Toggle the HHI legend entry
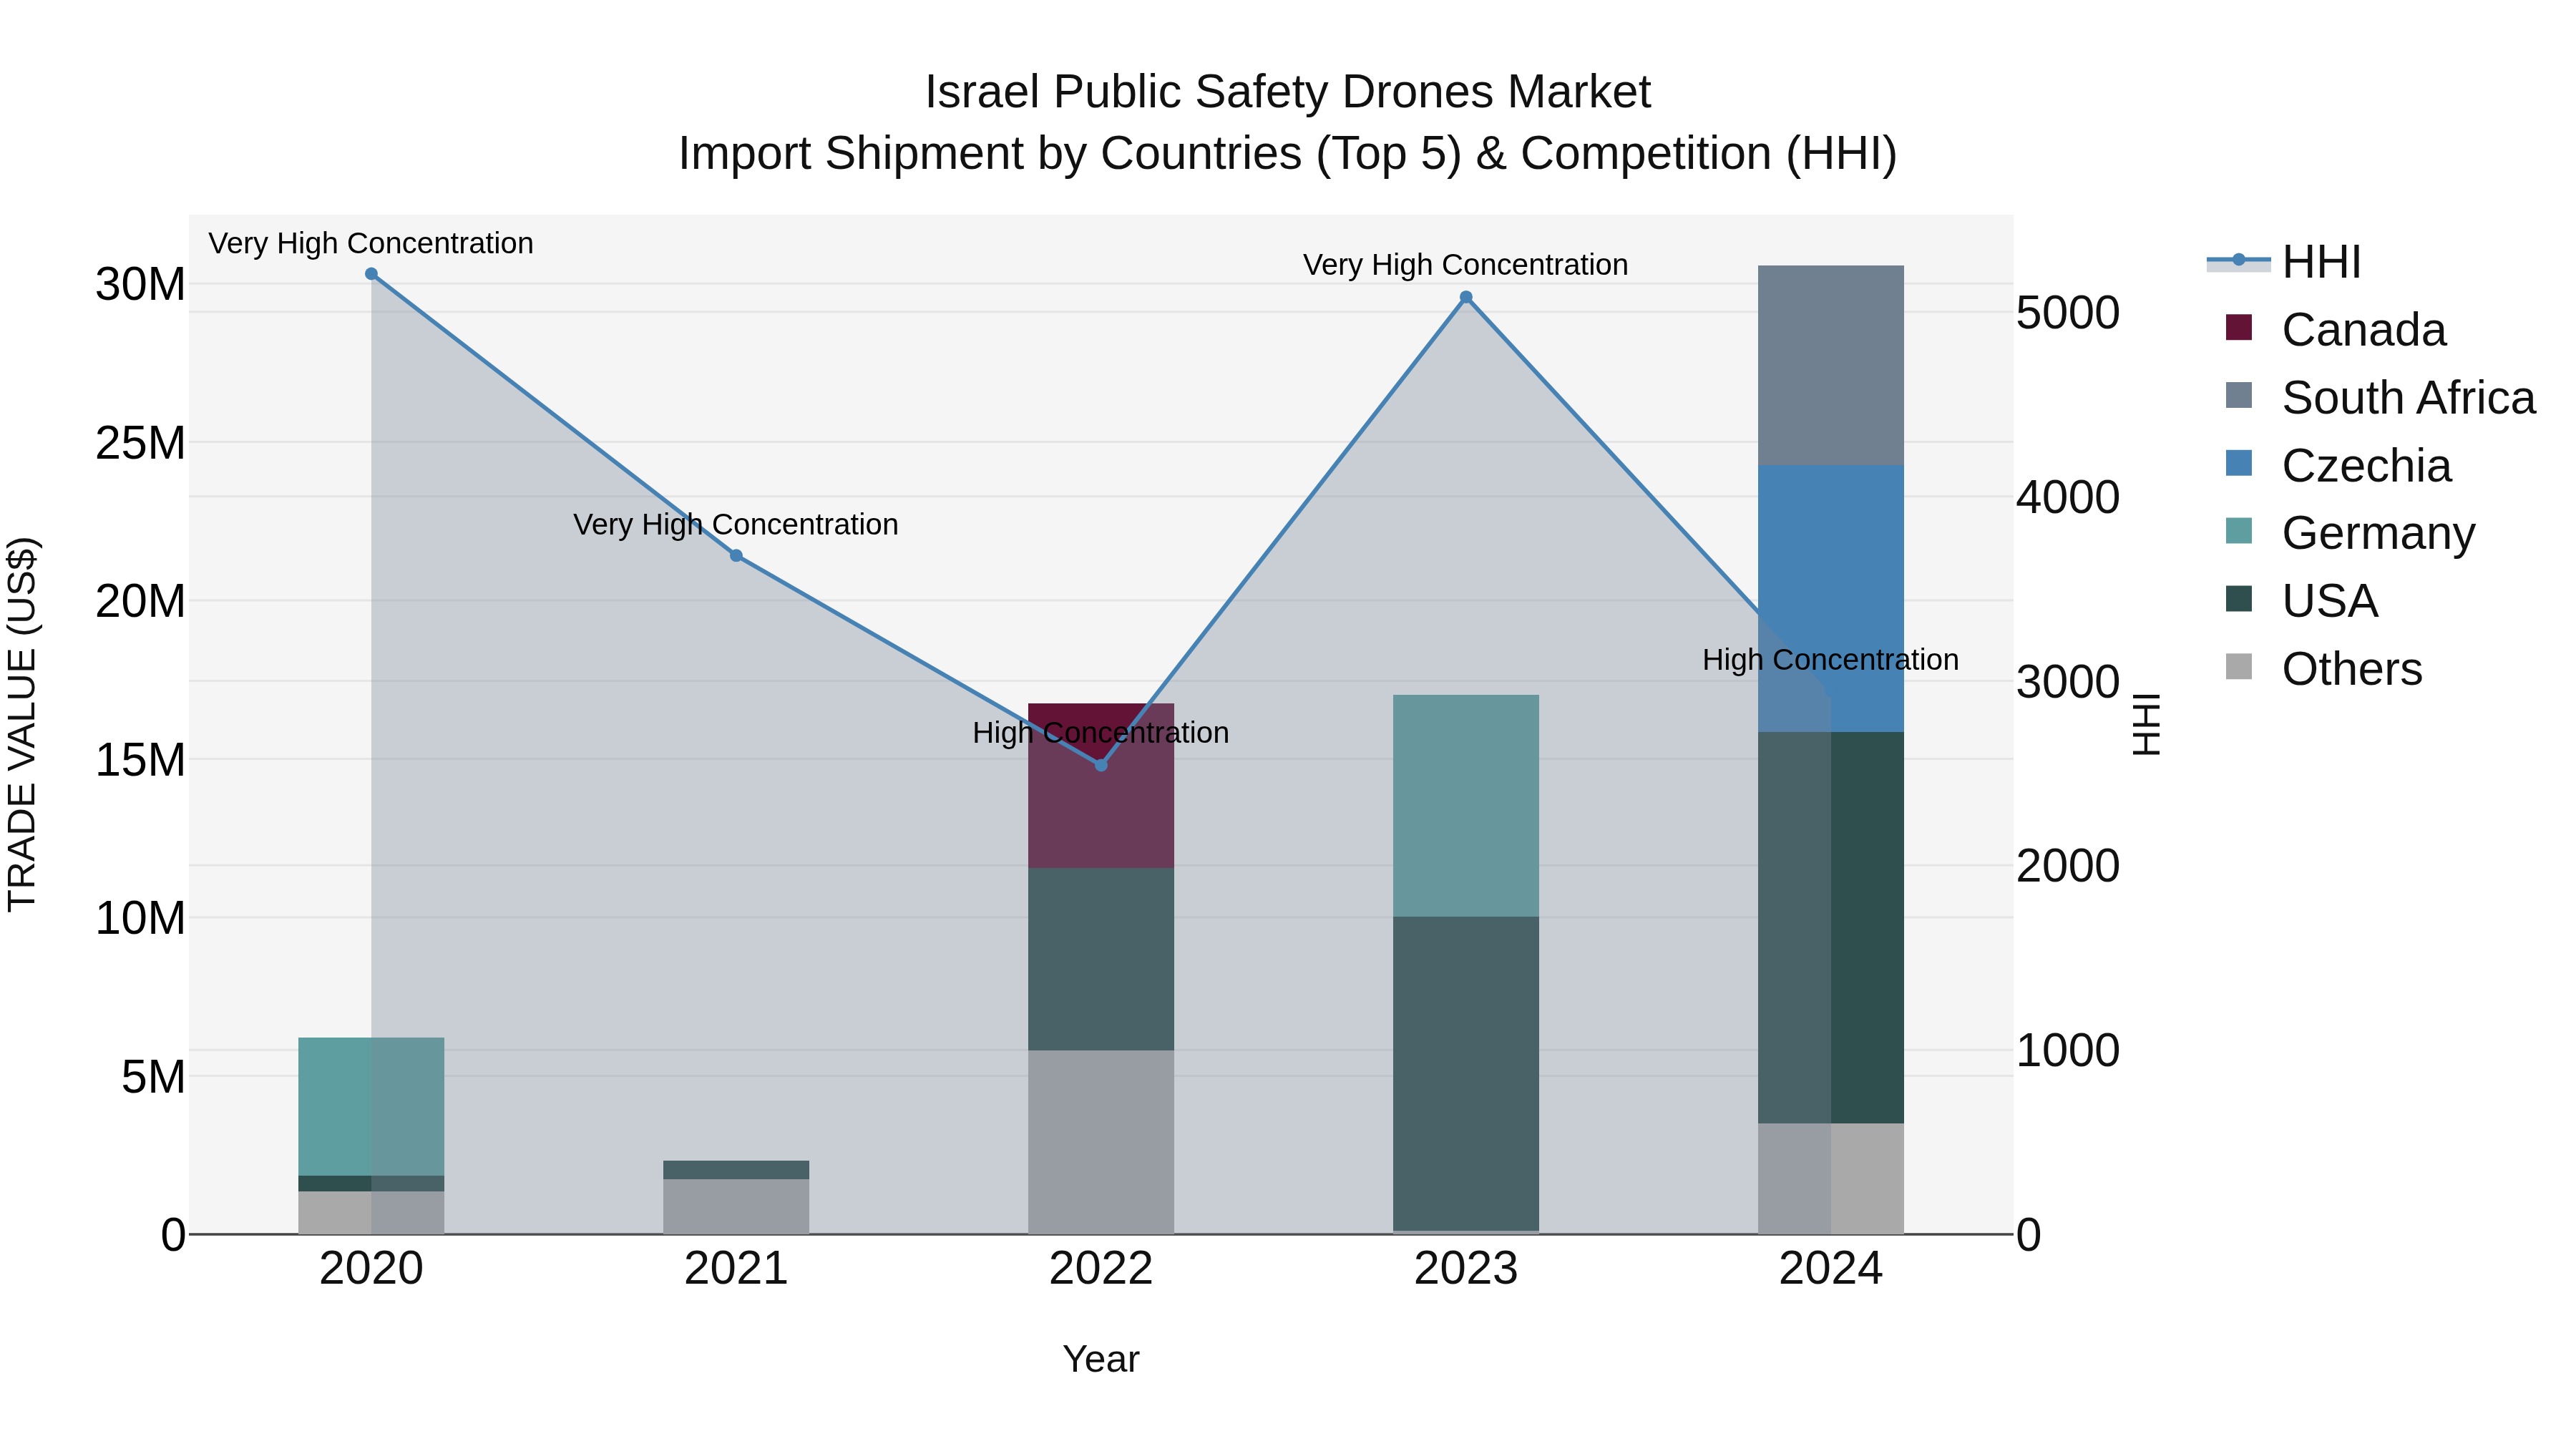This screenshot has height=1449, width=2576. [x=2283, y=262]
